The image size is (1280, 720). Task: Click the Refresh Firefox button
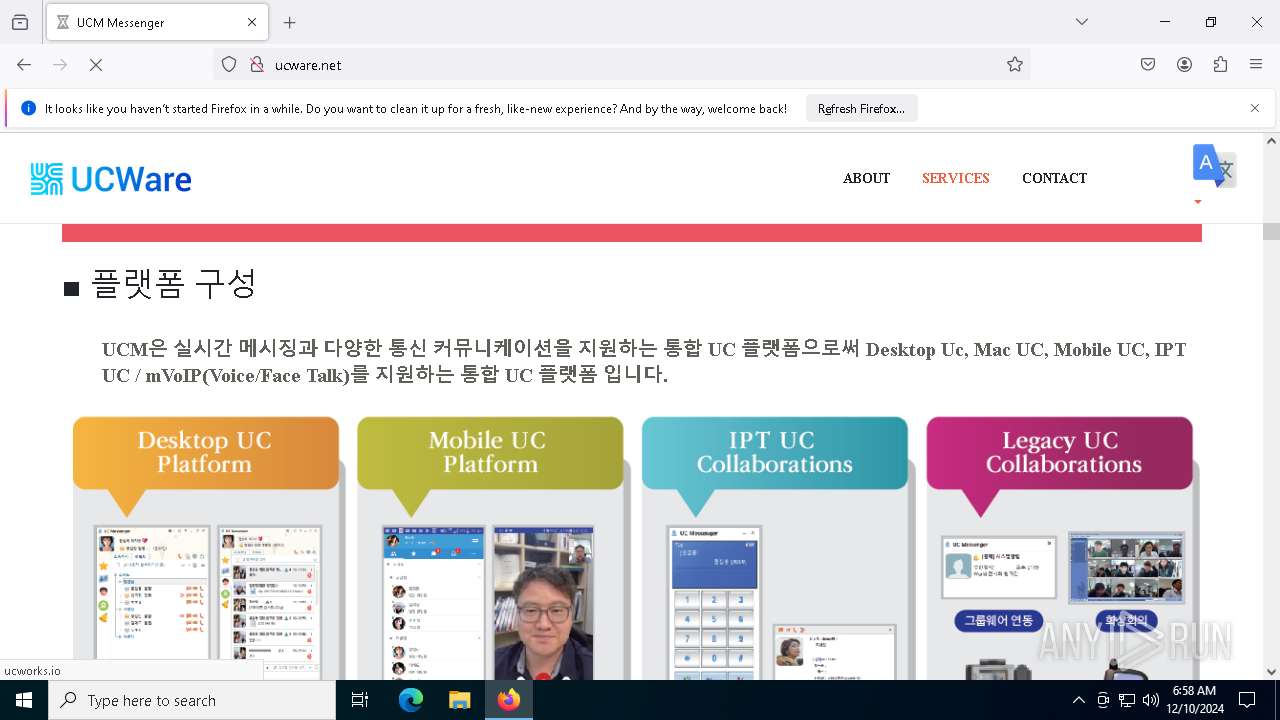click(x=861, y=108)
